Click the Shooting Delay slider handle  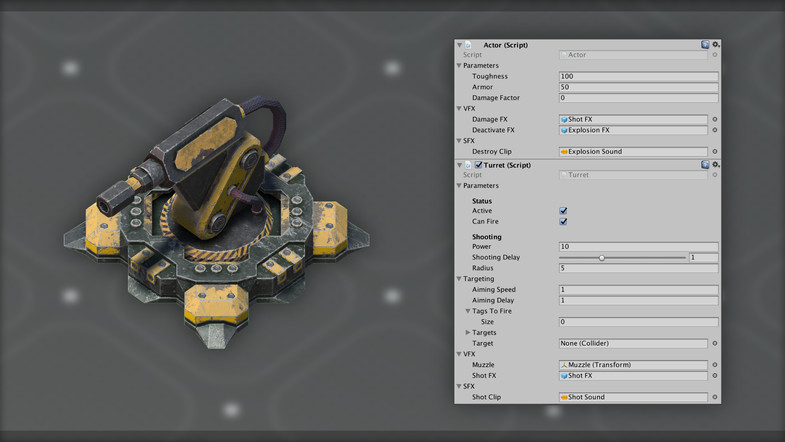click(602, 258)
